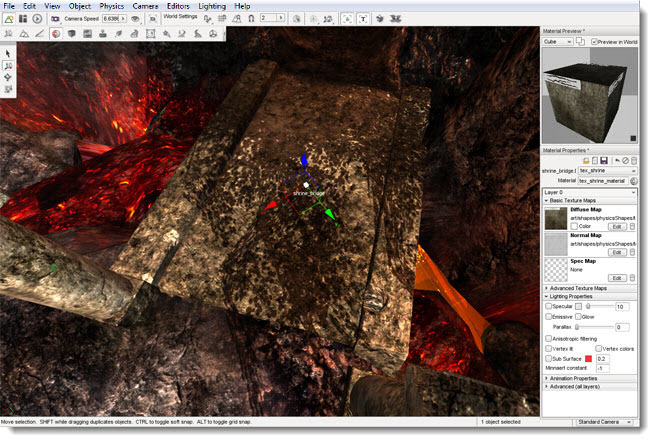Save the material with the floppy disk icon

click(x=604, y=161)
